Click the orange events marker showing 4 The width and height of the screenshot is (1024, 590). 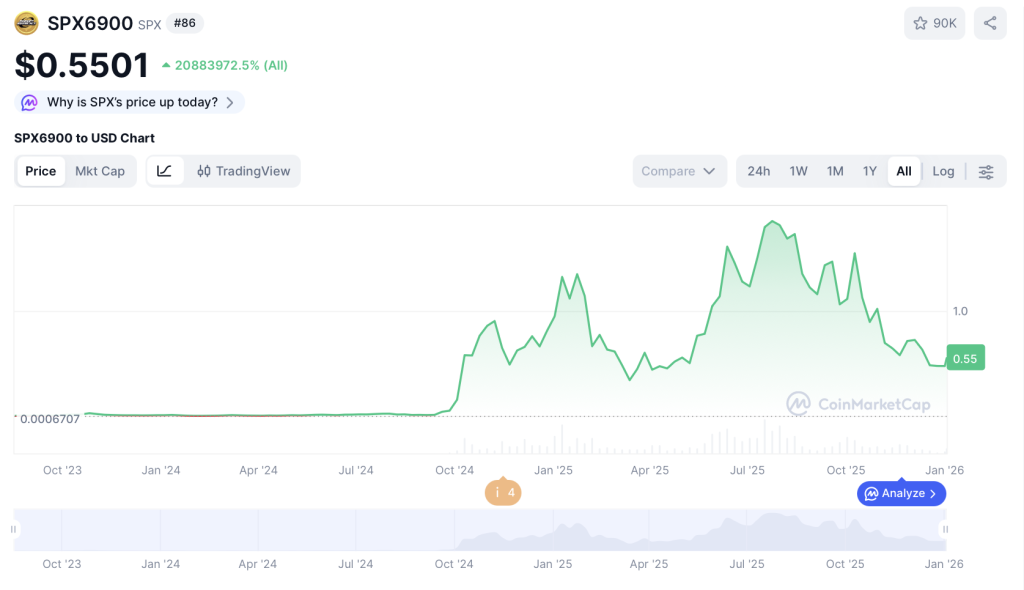tap(503, 492)
